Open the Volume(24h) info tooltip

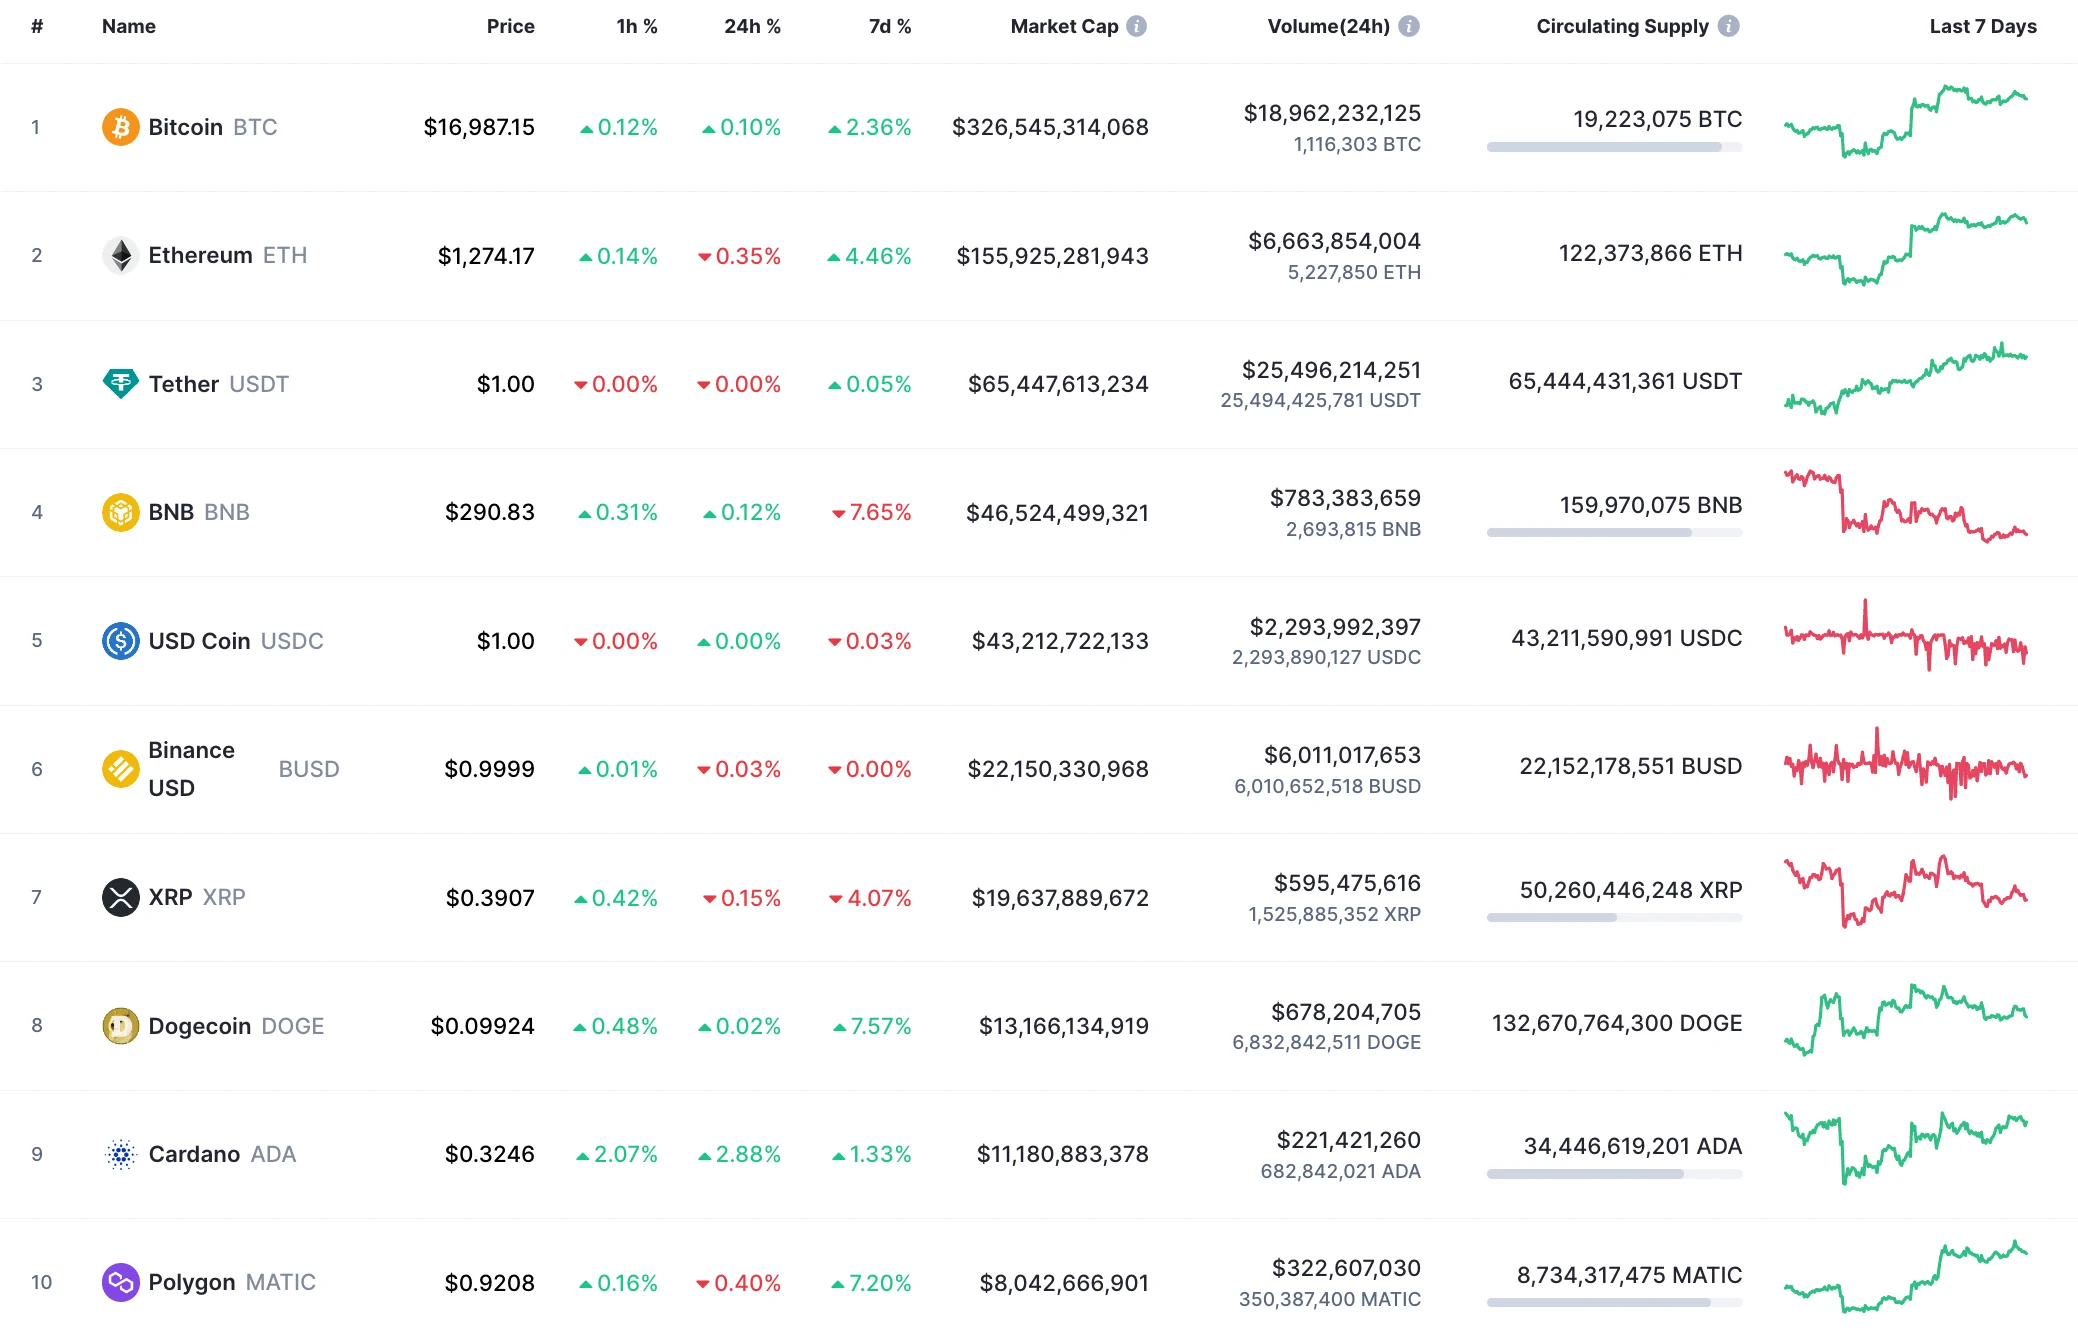(1409, 27)
